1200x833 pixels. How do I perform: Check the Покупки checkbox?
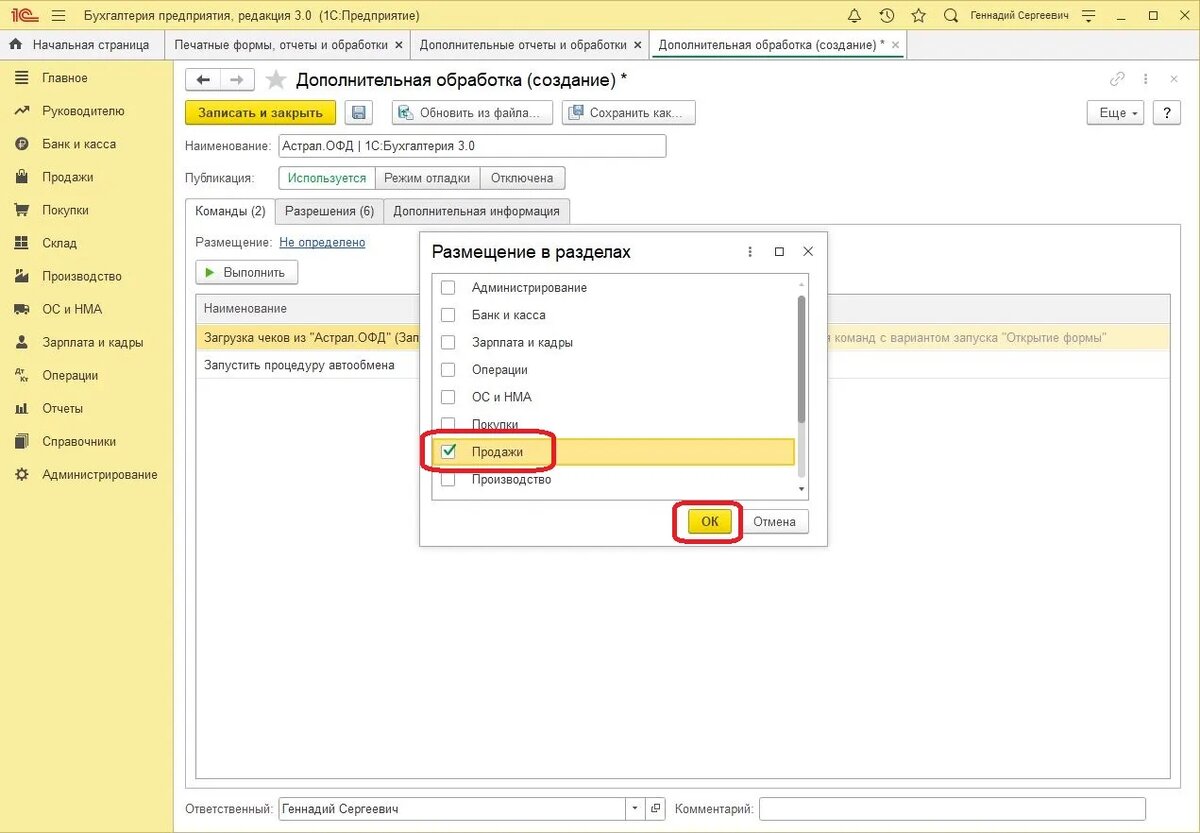pyautogui.click(x=448, y=424)
